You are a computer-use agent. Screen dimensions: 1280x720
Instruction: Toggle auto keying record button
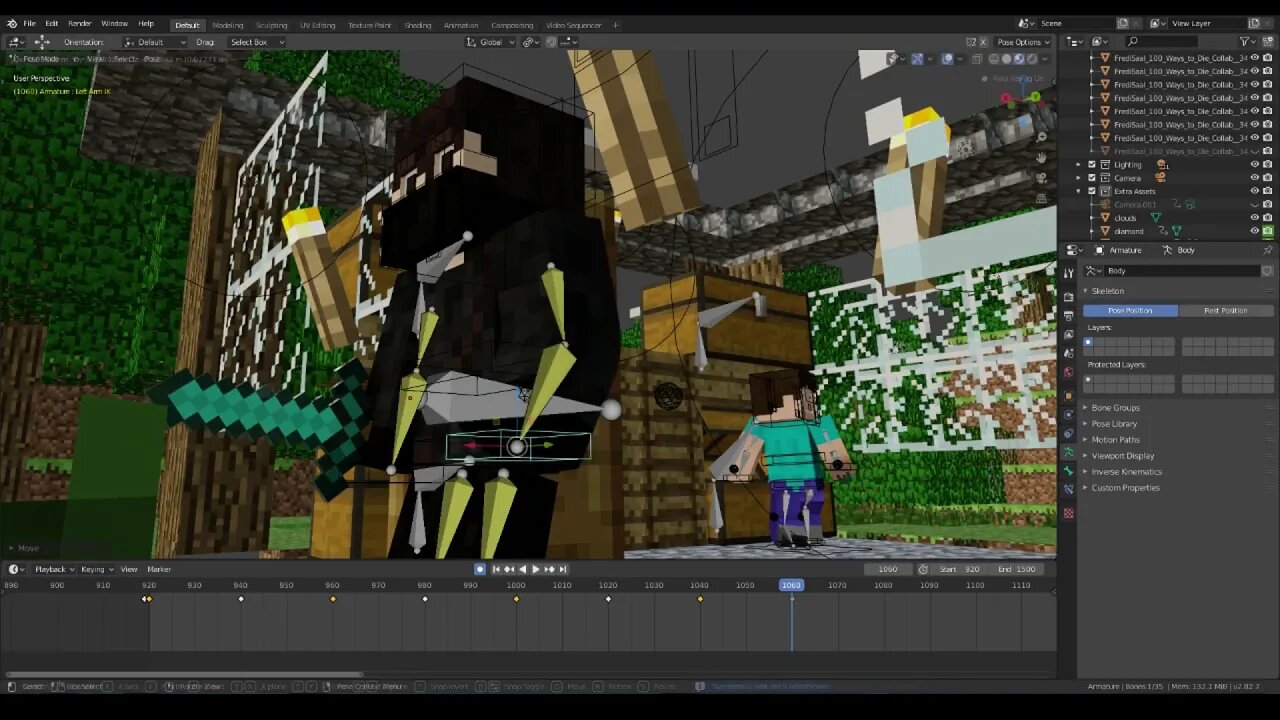pyautogui.click(x=480, y=569)
